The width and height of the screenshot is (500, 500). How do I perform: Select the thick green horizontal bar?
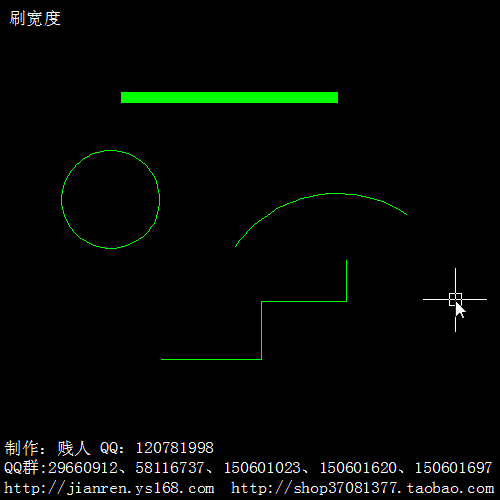[229, 97]
